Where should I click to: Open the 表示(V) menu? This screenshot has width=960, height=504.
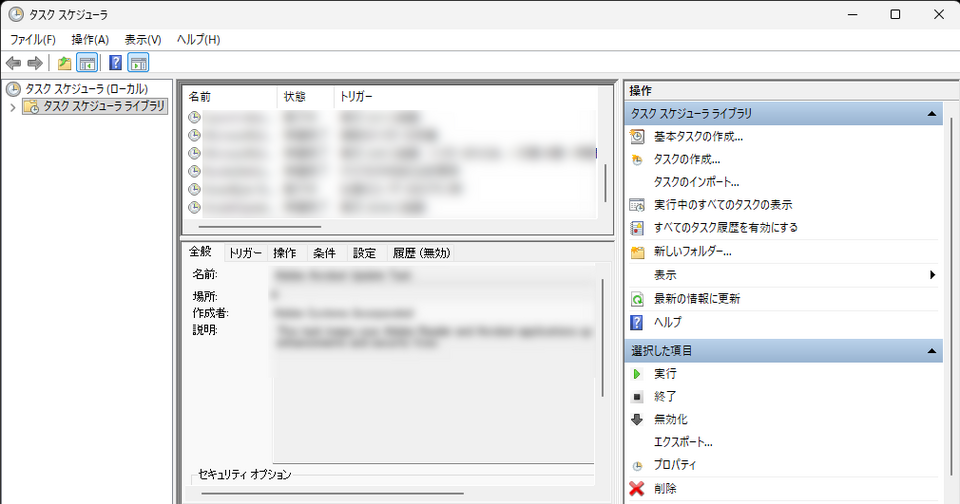[143, 40]
